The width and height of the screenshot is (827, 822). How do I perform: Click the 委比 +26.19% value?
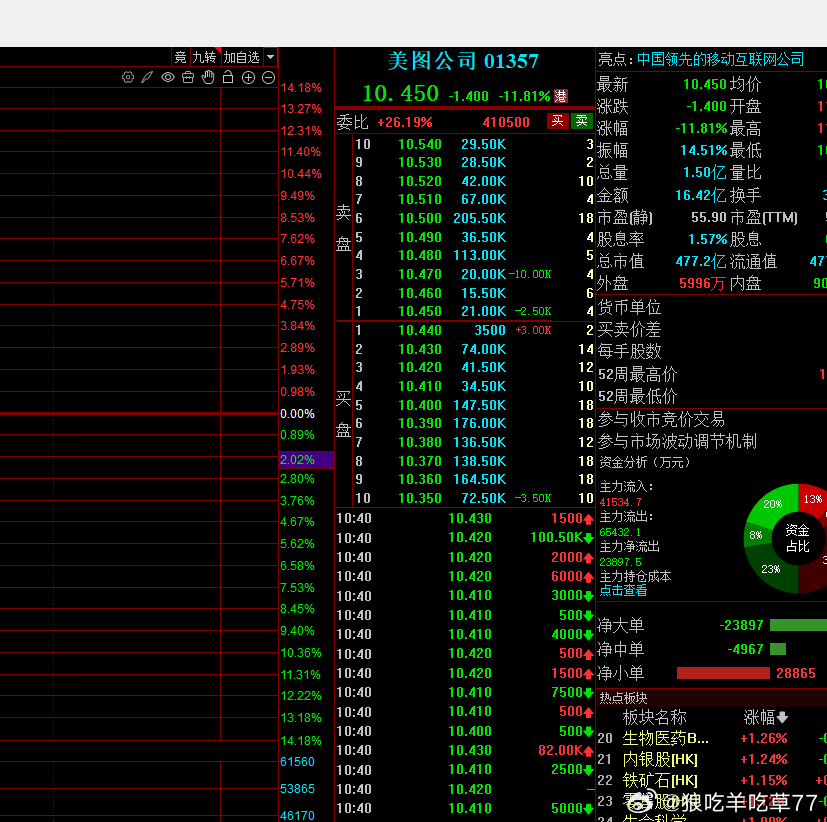(405, 122)
